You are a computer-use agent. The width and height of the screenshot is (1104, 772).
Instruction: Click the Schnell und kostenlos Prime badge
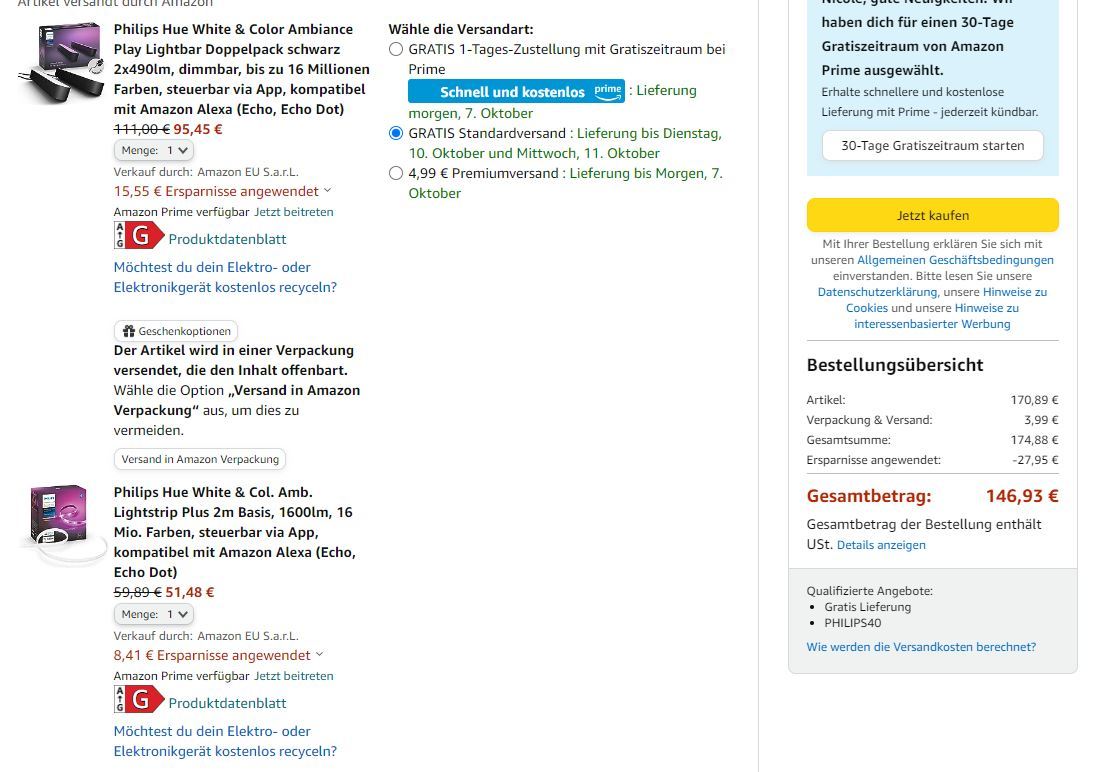[x=516, y=91]
